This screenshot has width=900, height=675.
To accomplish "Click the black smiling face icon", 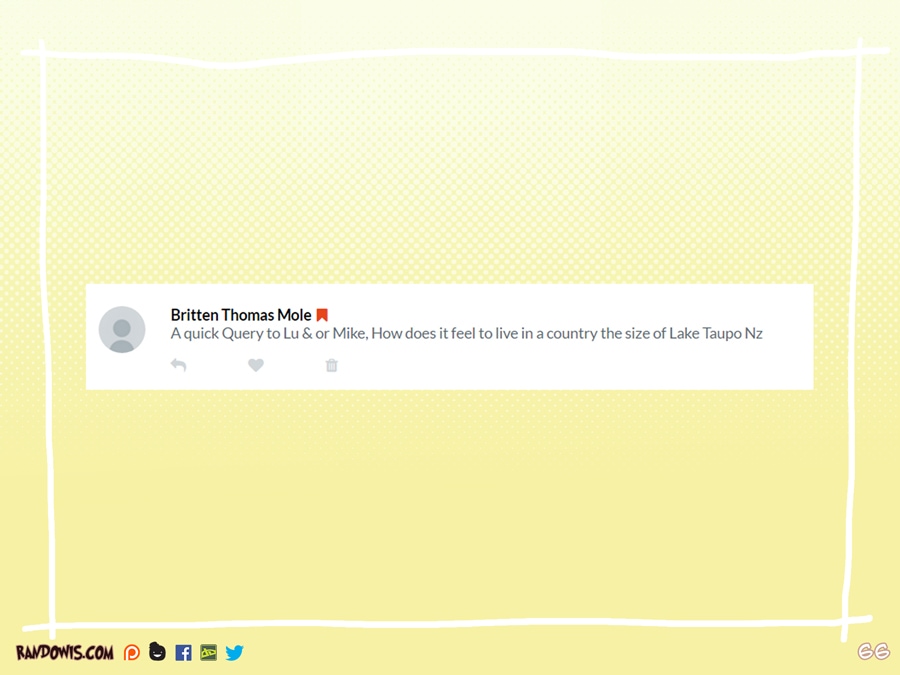I will point(157,652).
